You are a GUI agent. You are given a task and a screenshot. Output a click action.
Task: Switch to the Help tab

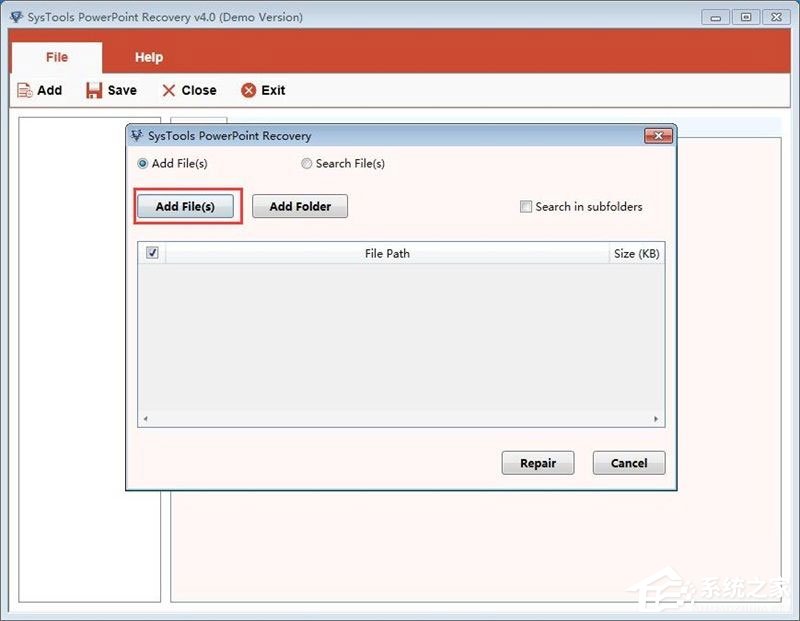point(148,57)
